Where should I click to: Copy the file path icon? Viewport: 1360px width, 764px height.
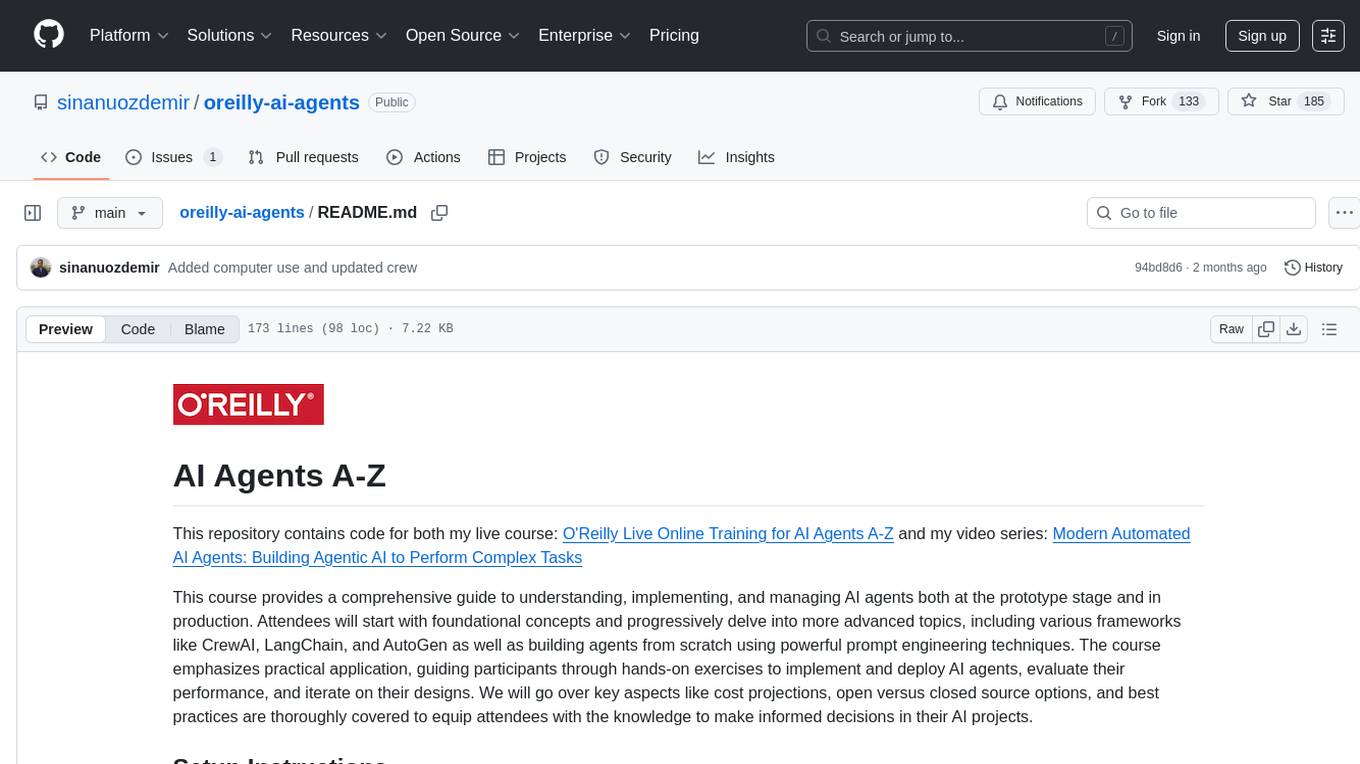tap(439, 213)
